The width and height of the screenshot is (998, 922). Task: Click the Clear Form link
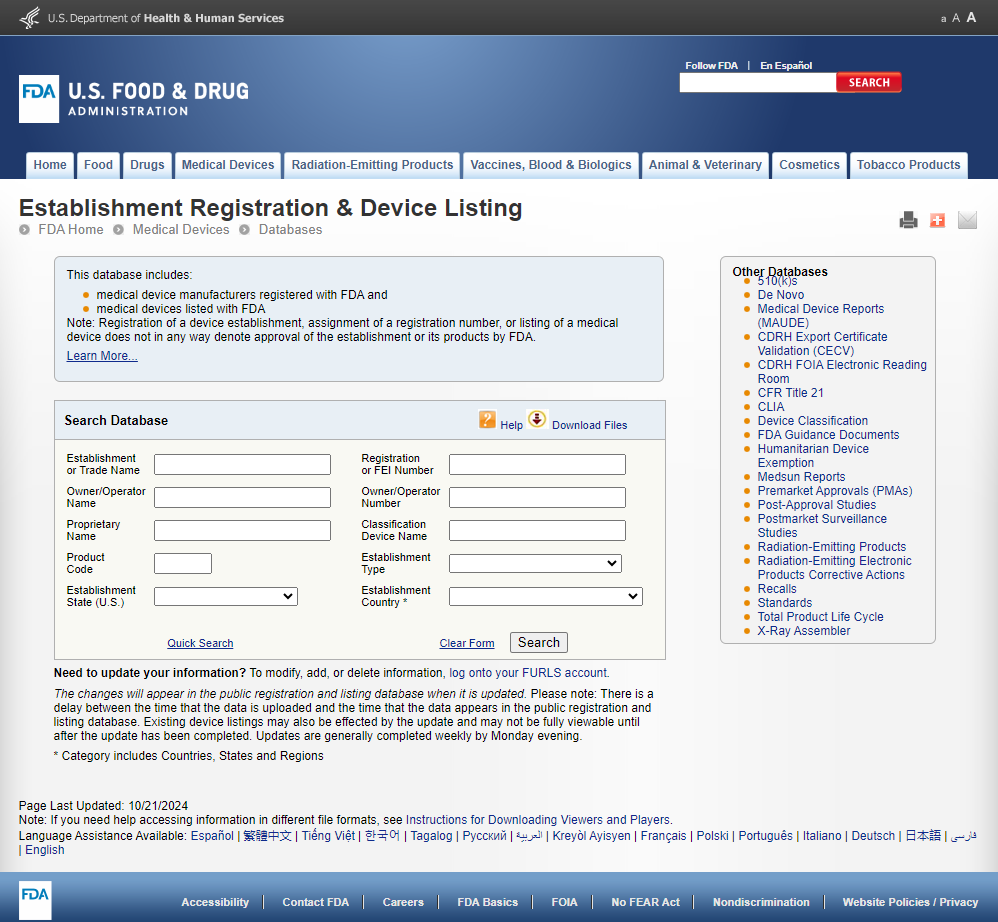467,644
